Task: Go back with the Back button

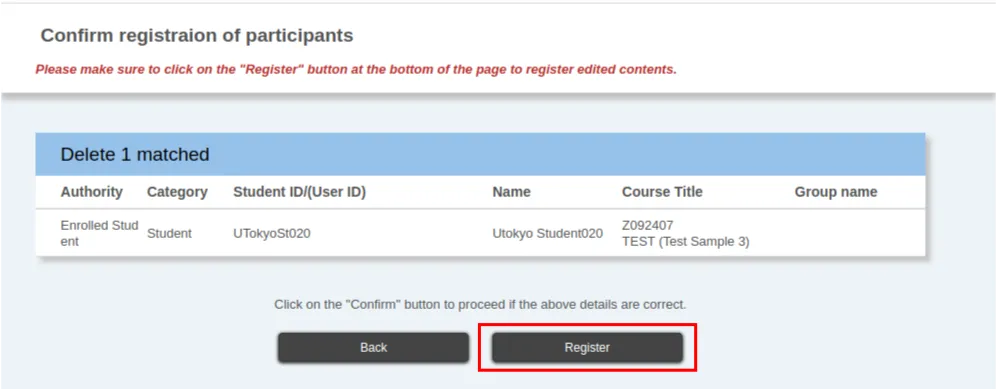Action: click(x=373, y=348)
